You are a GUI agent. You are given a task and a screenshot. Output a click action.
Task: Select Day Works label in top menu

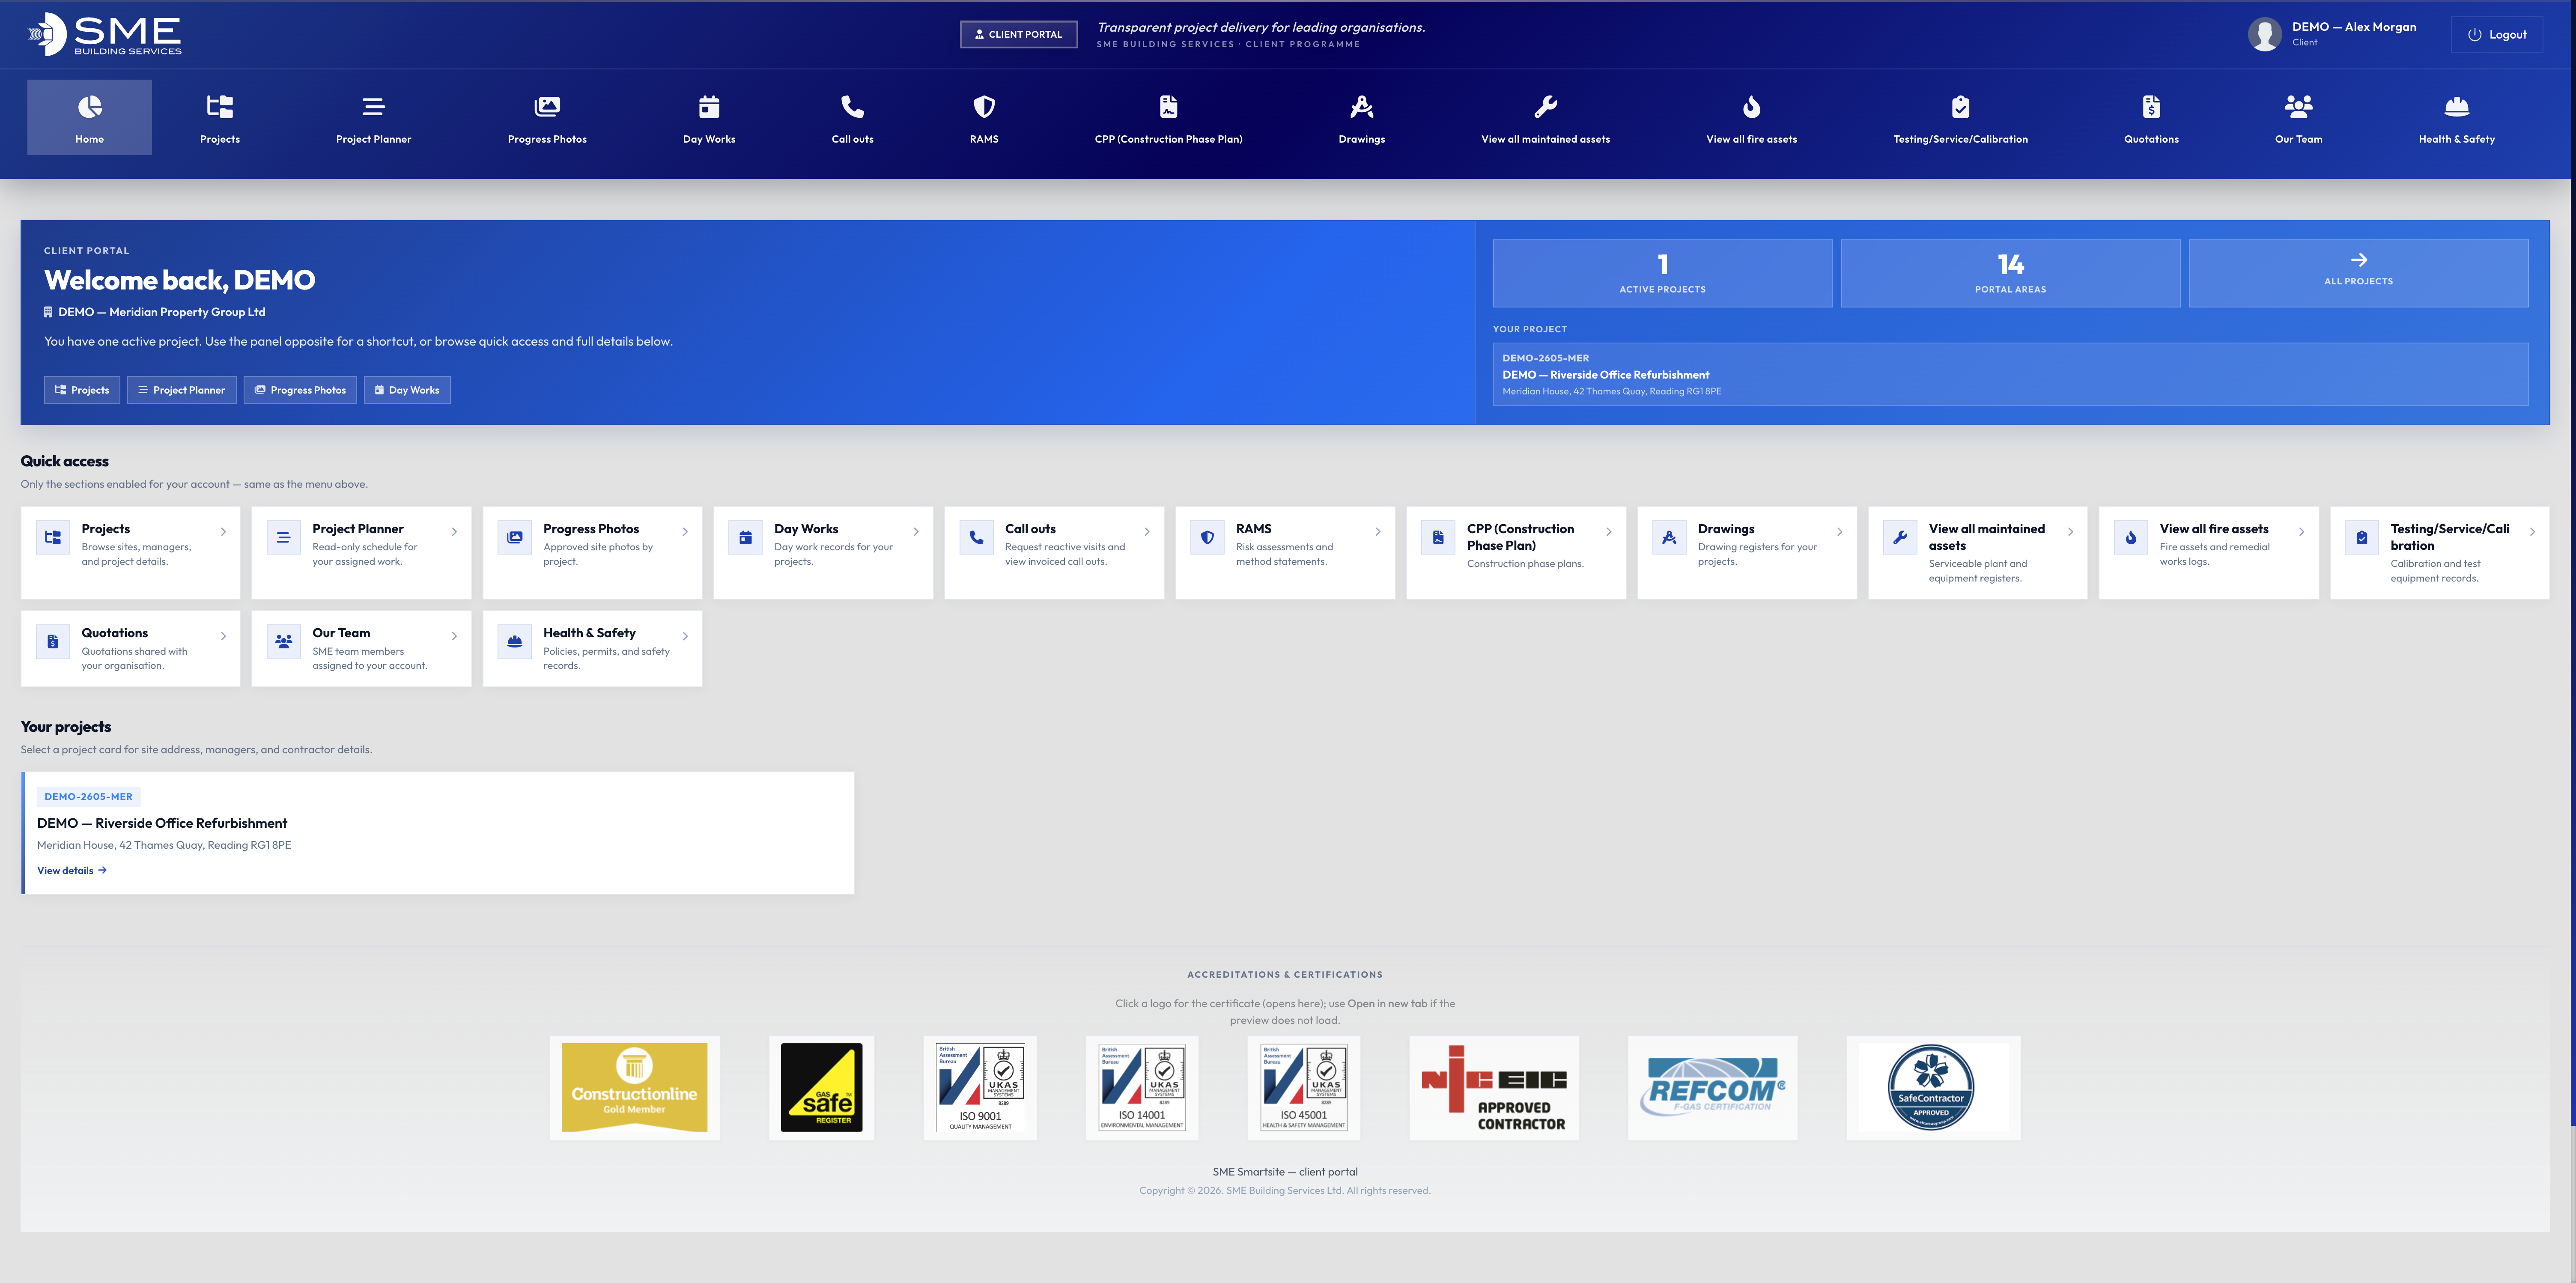pos(709,139)
